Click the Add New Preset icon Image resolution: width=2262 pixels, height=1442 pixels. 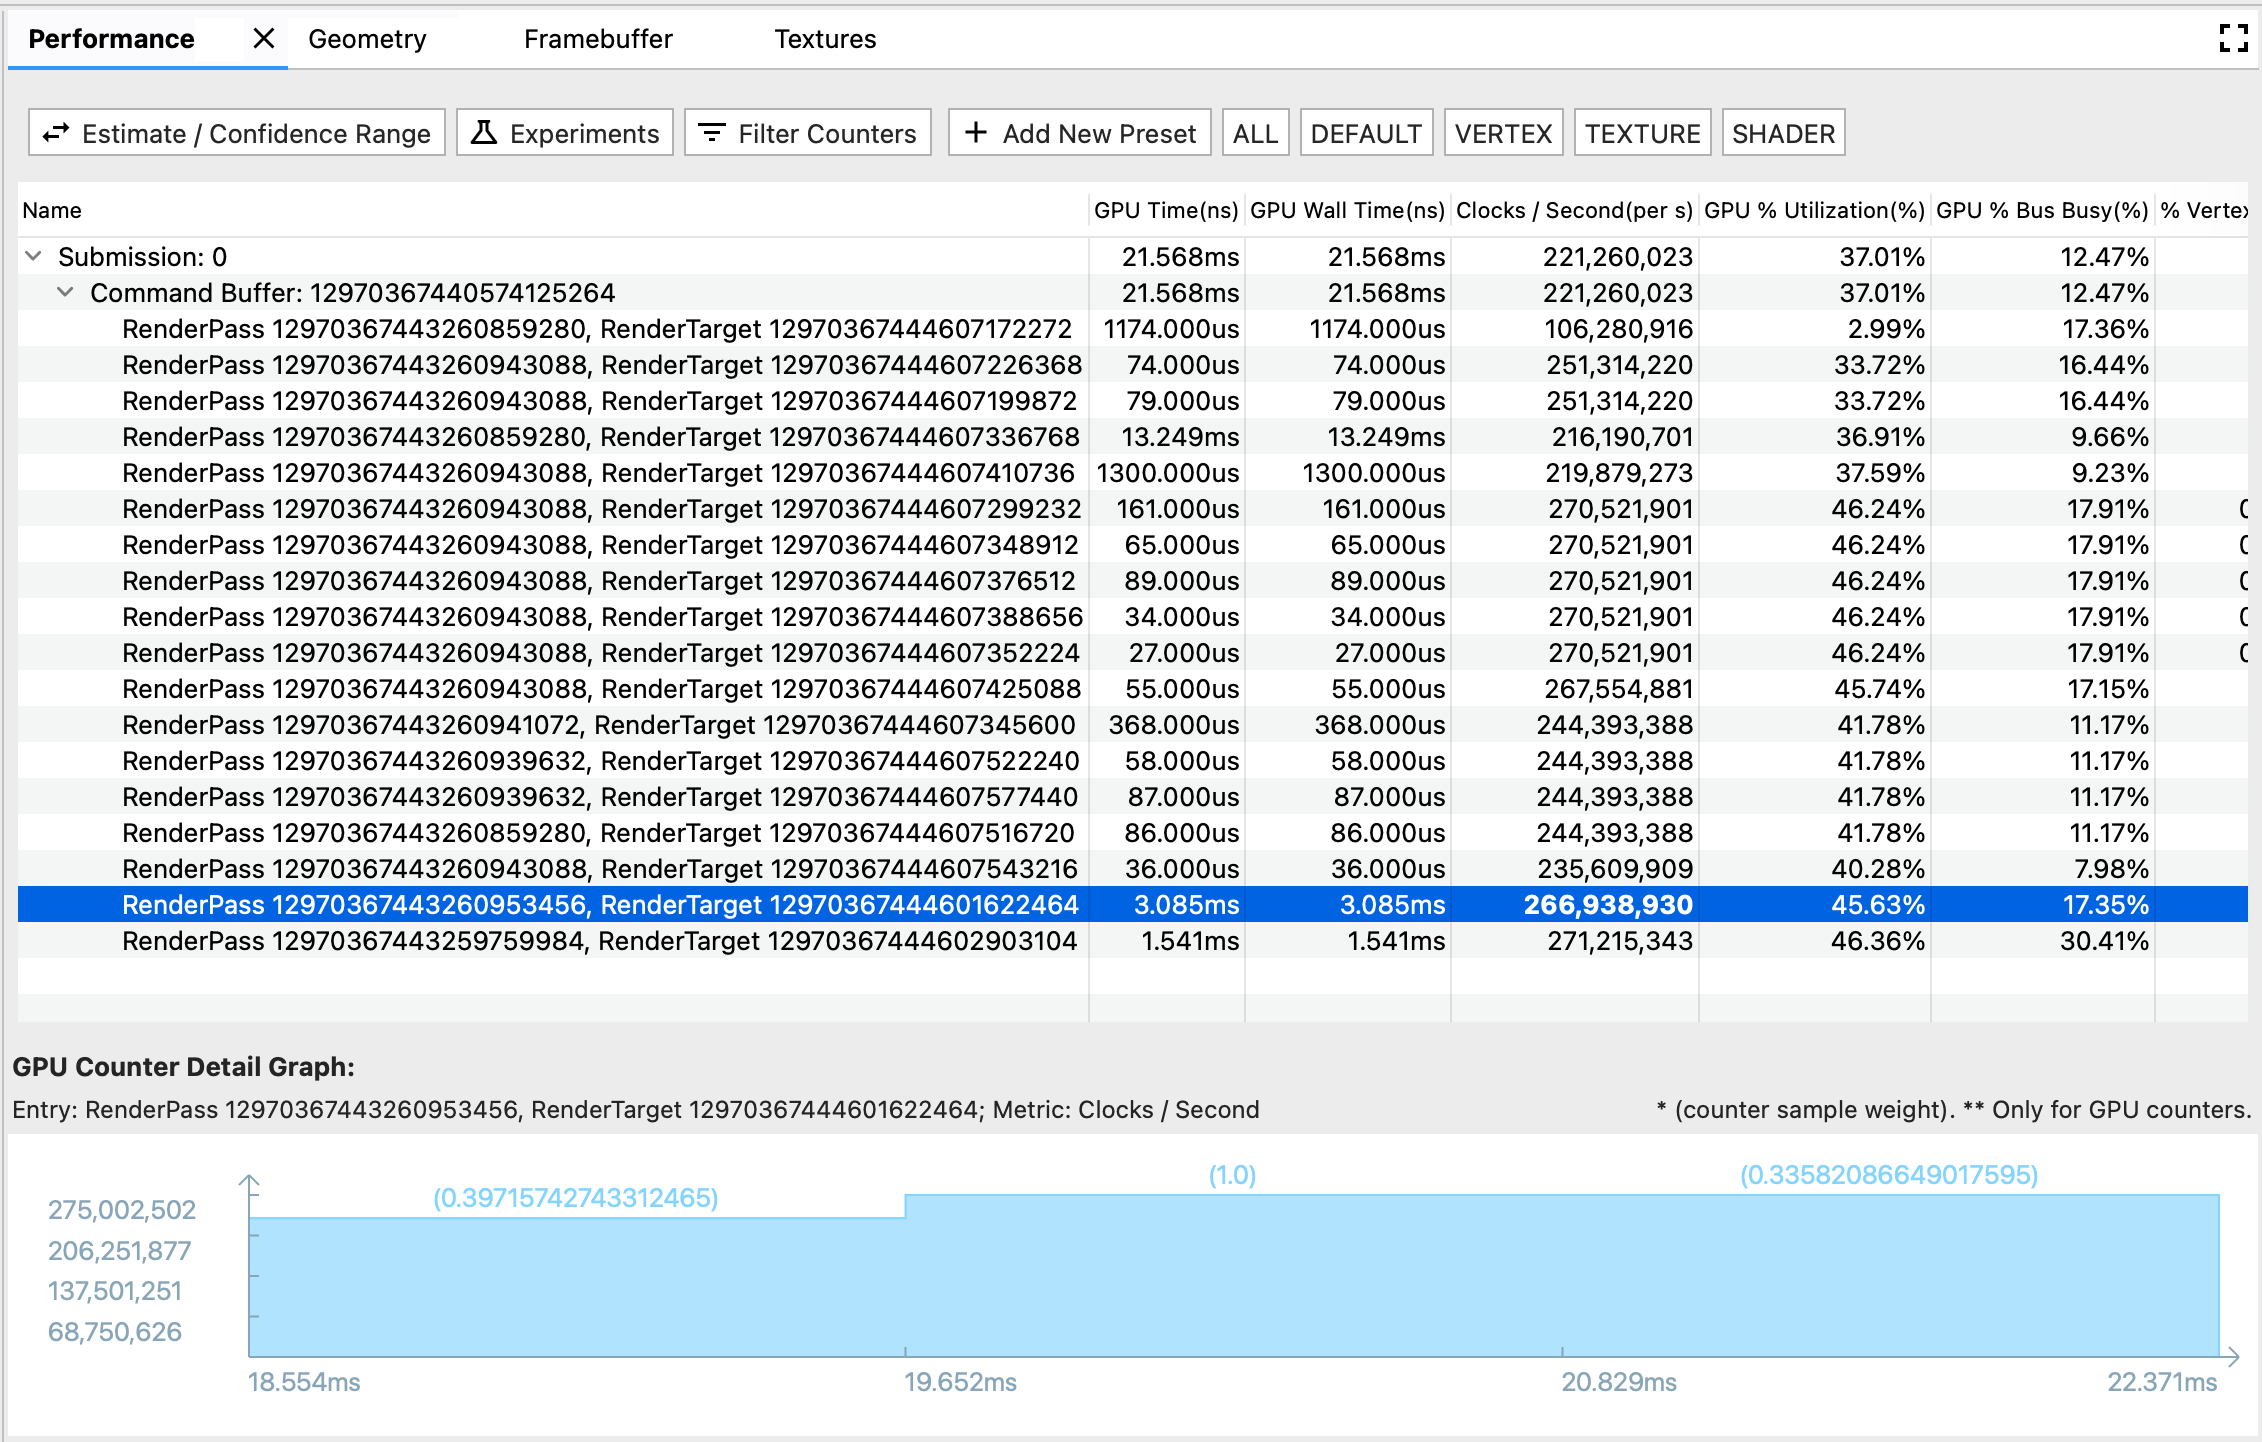click(979, 133)
